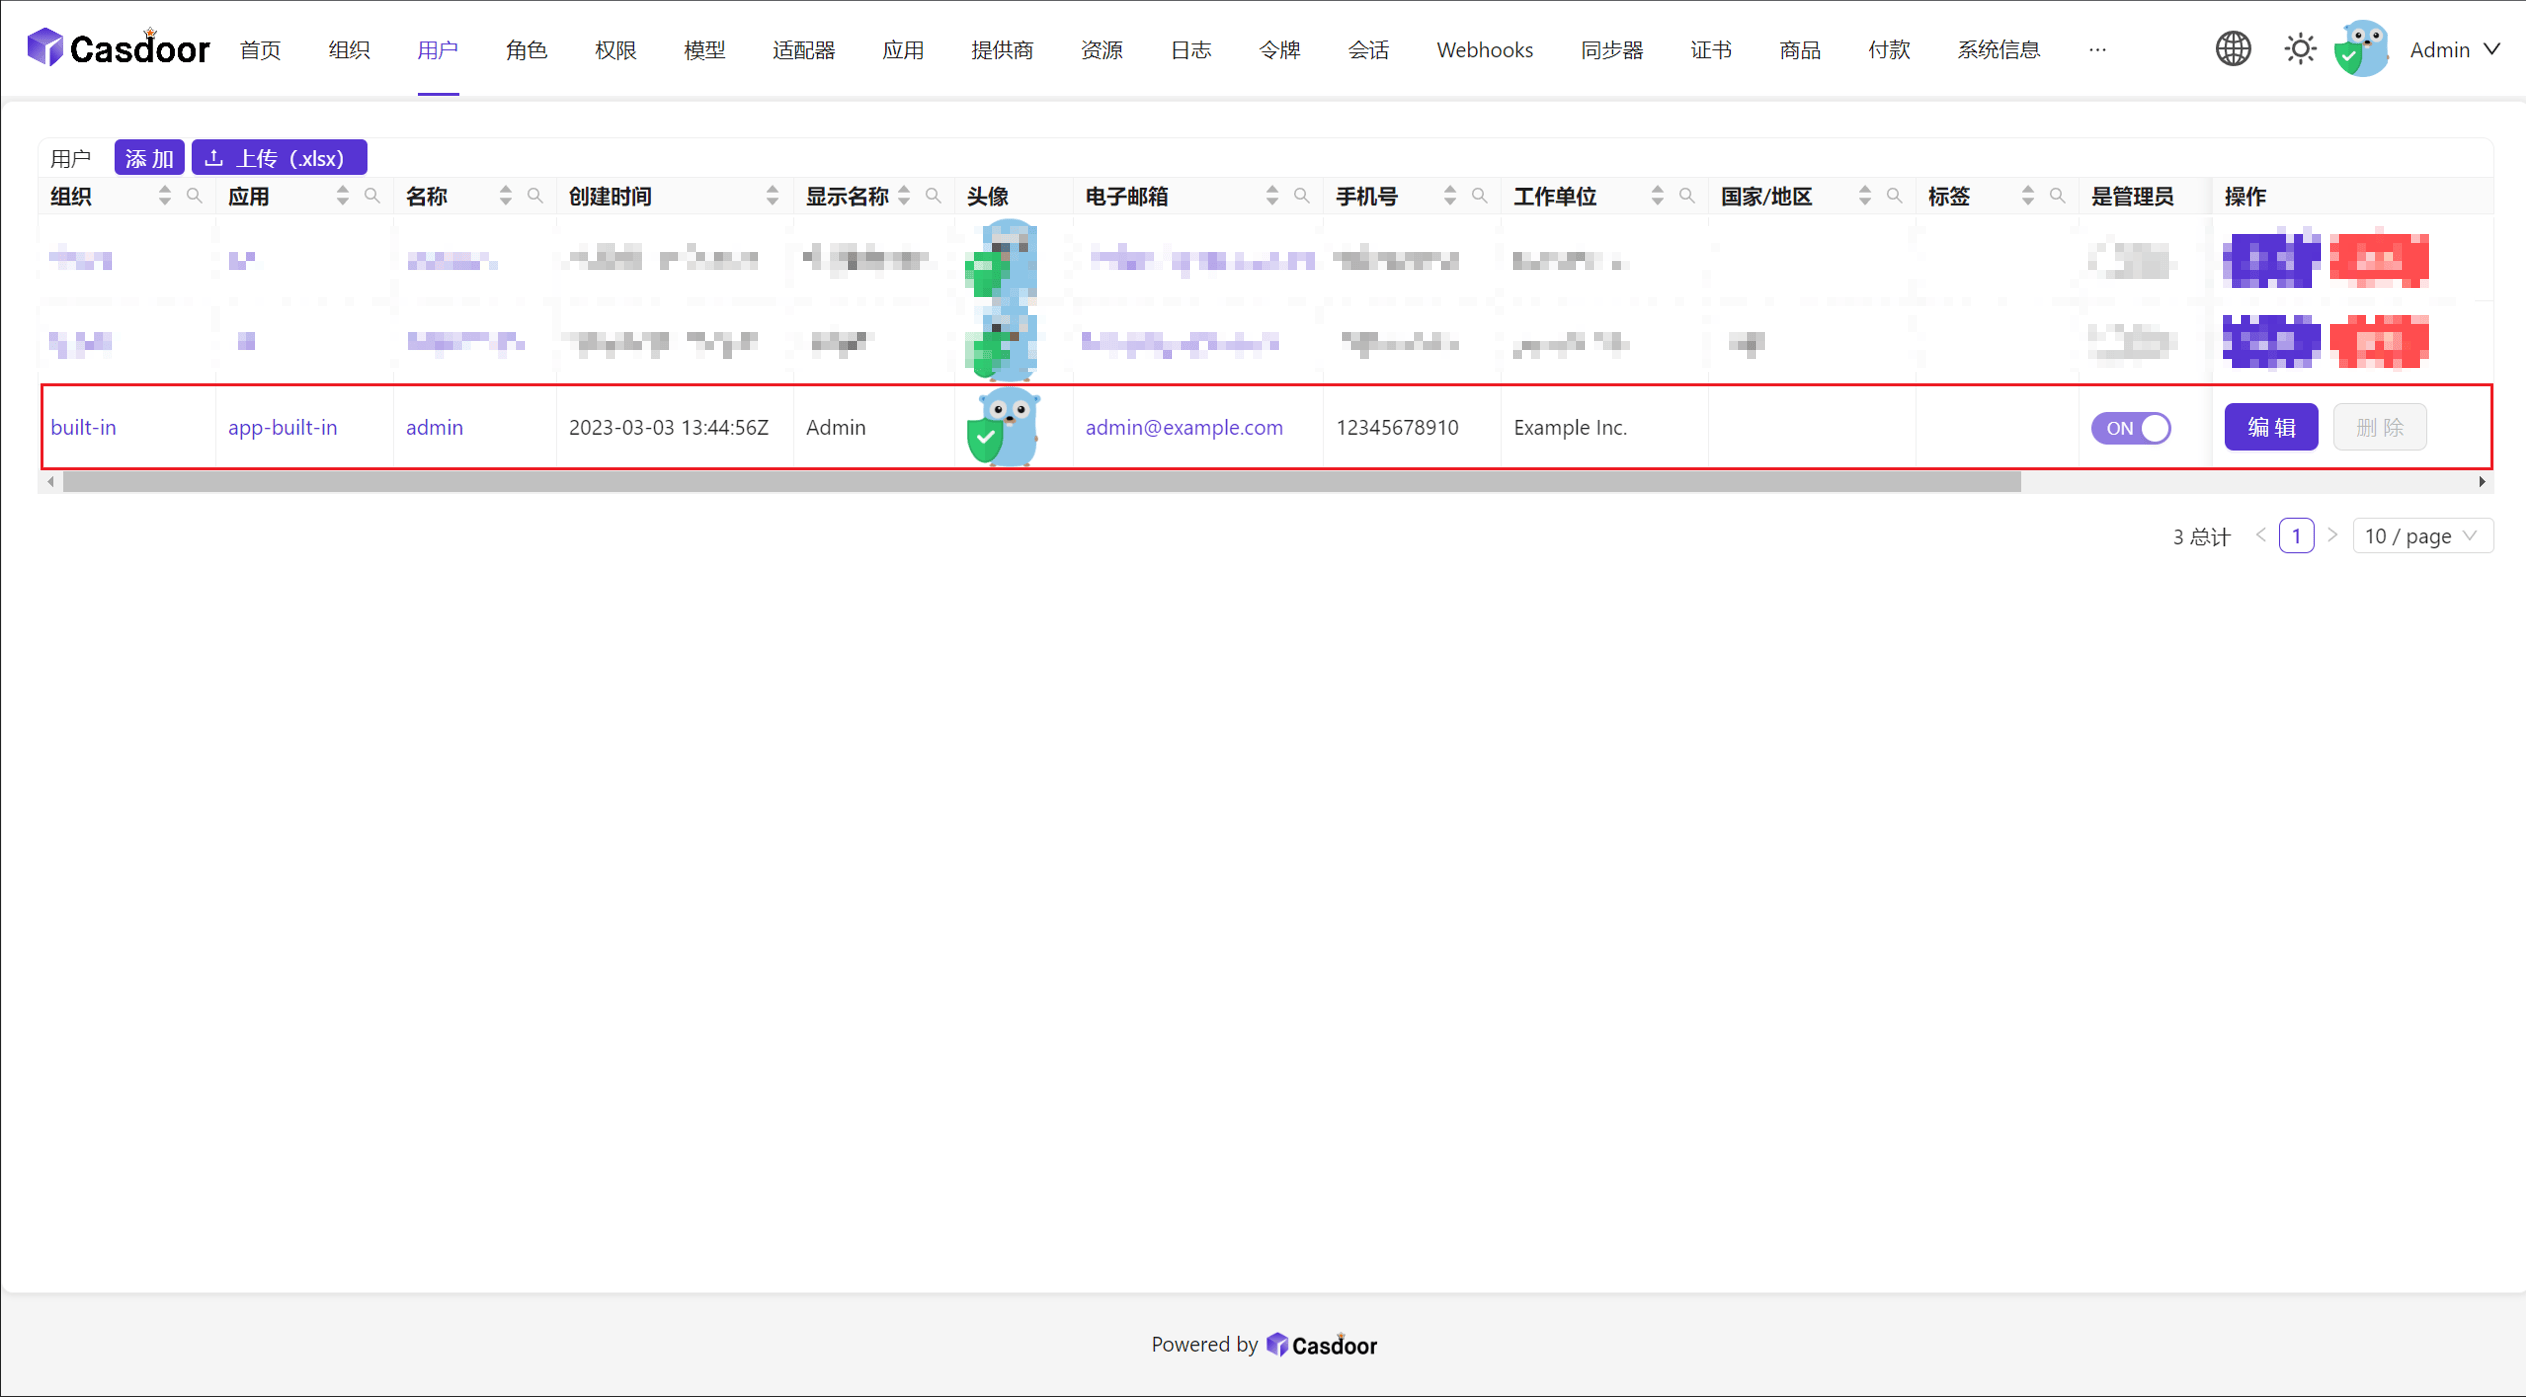Open the 权限 menu
Screen dimensions: 2526x1397
pyautogui.click(x=615, y=49)
